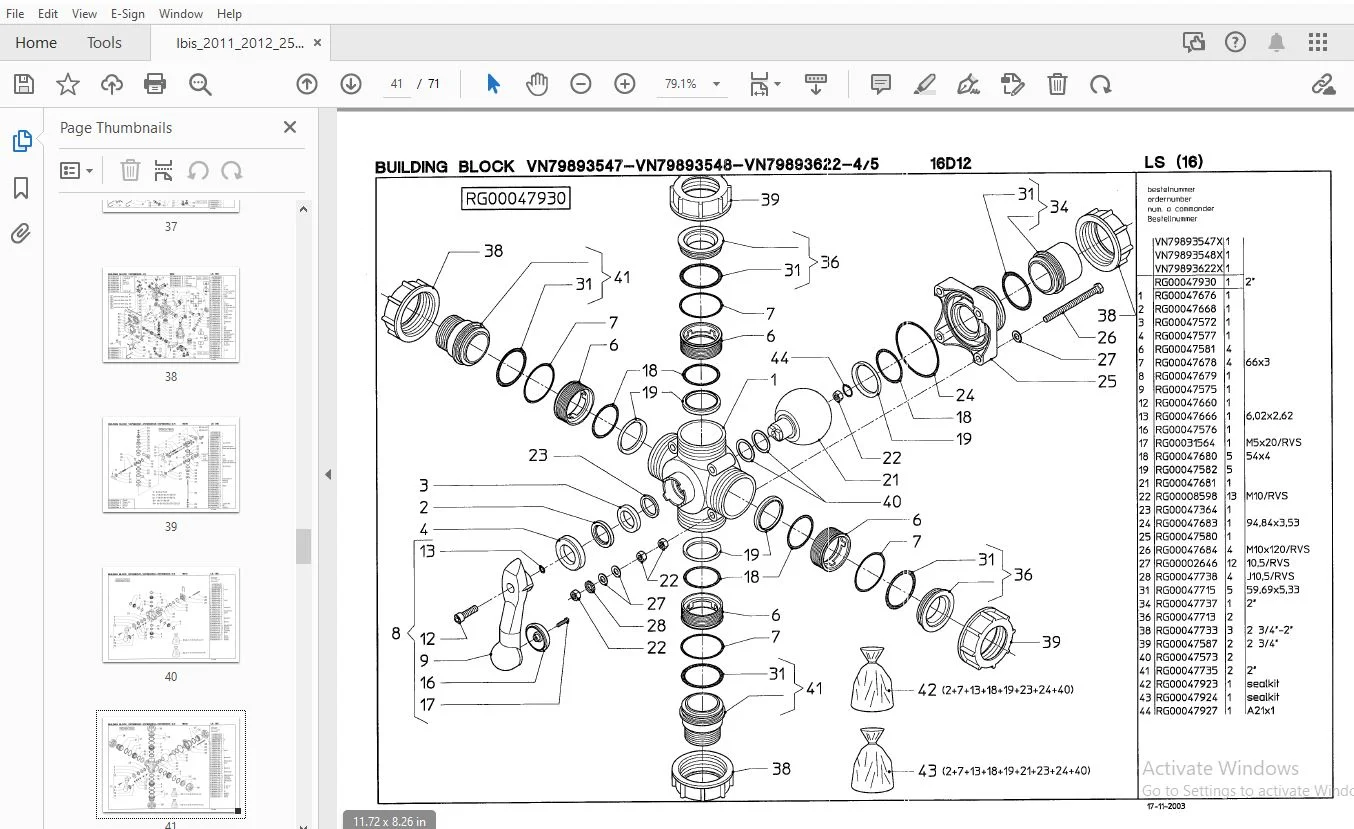Open the Attachments paperclip panel
Screen dimensions: 1354x829
point(21,234)
